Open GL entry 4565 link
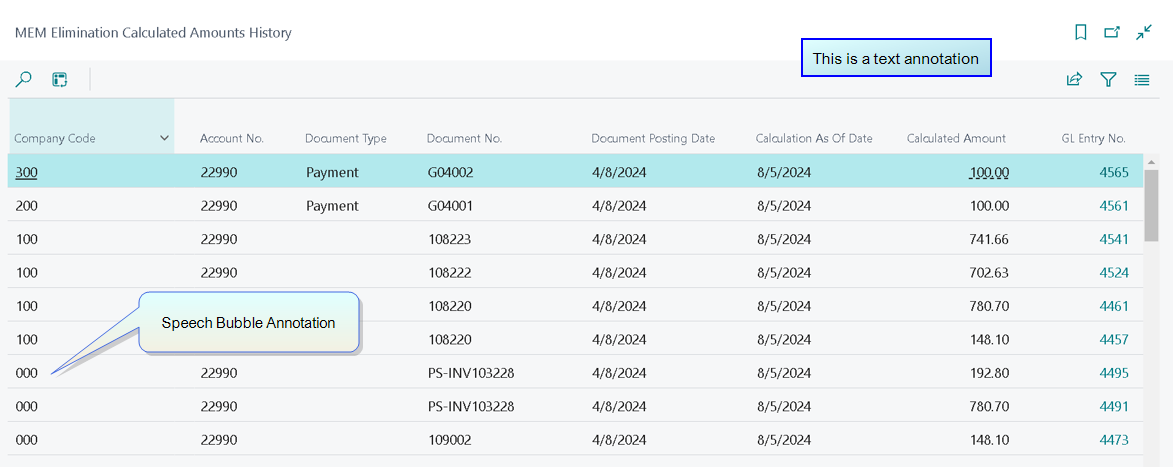Image resolution: width=1173 pixels, height=471 pixels. click(x=1114, y=173)
